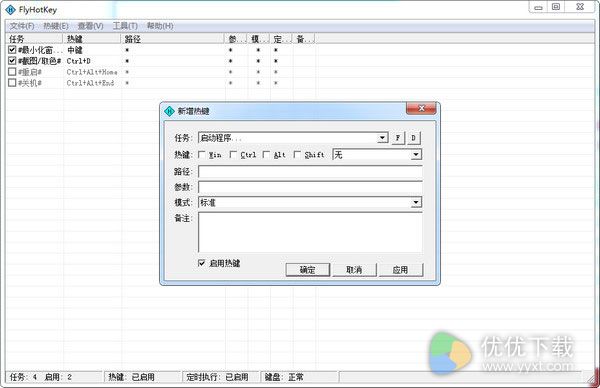Image resolution: width=600 pixels, height=388 pixels.
Task: Click status bar entry 键盘: 正常
Action: (x=300, y=377)
